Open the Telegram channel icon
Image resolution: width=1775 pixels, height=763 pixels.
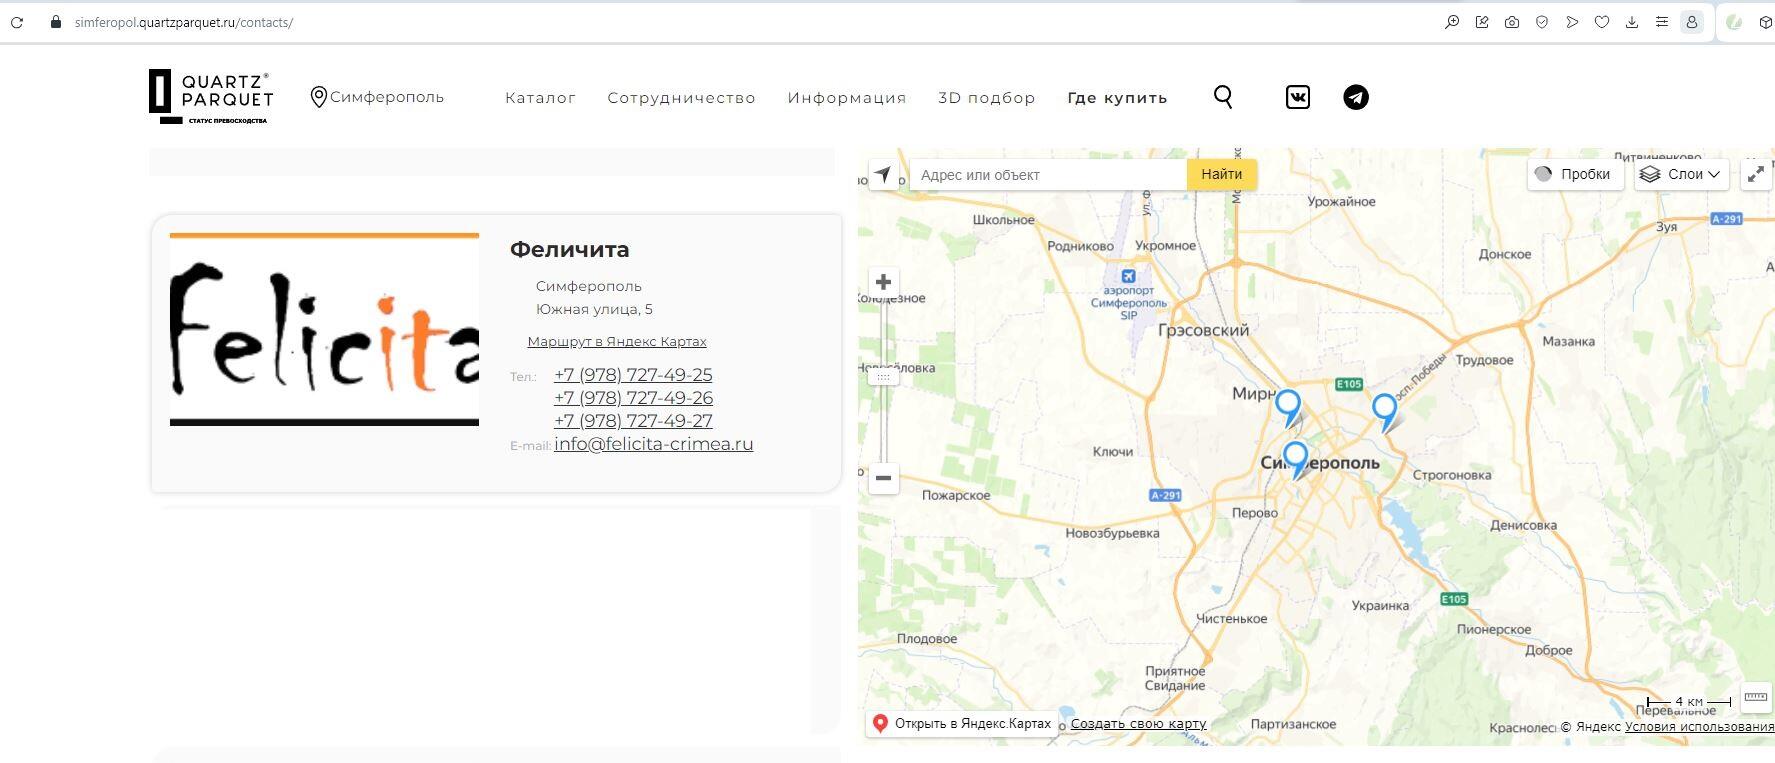(1355, 97)
